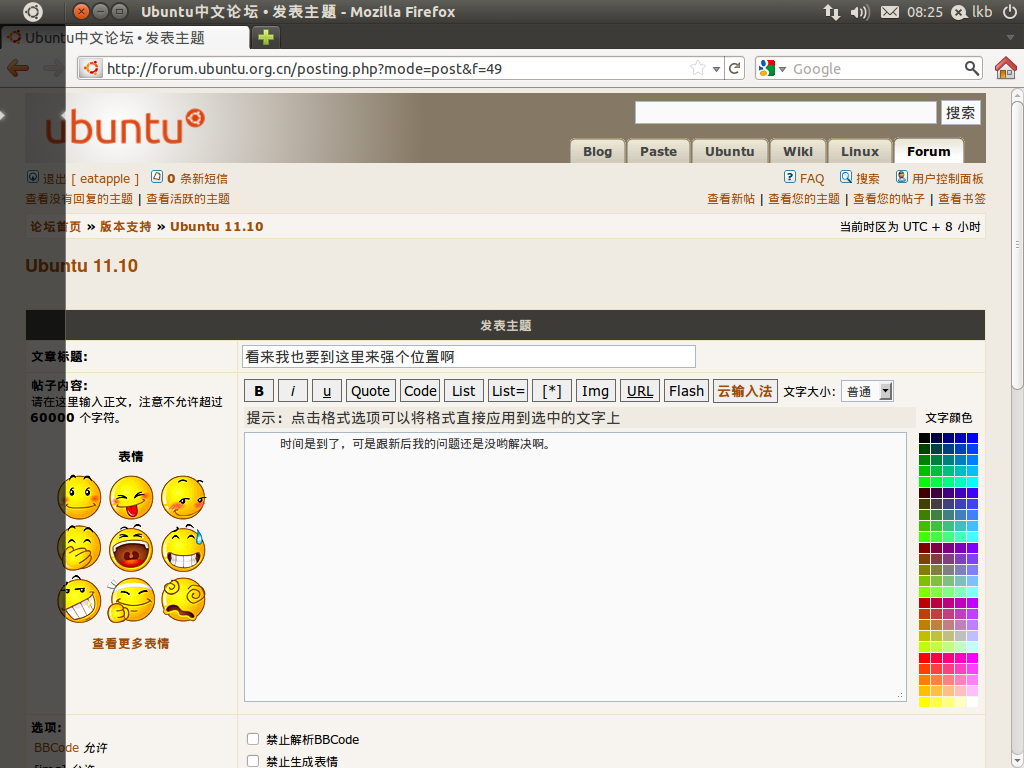Open the URL history dropdown arrow
This screenshot has width=1024, height=768.
tap(716, 69)
